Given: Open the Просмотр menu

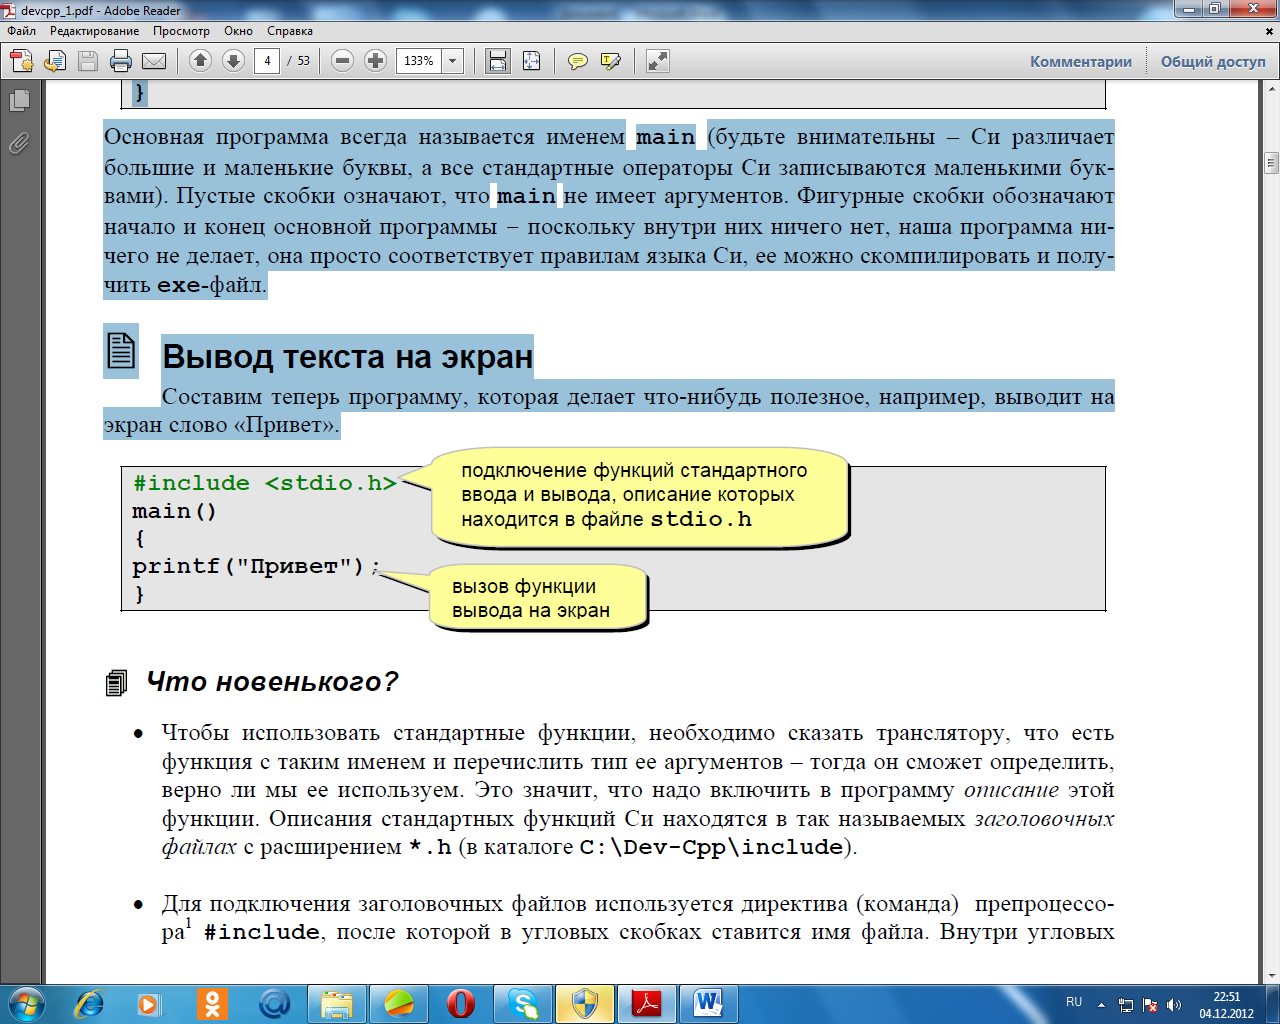Looking at the screenshot, I should (181, 31).
